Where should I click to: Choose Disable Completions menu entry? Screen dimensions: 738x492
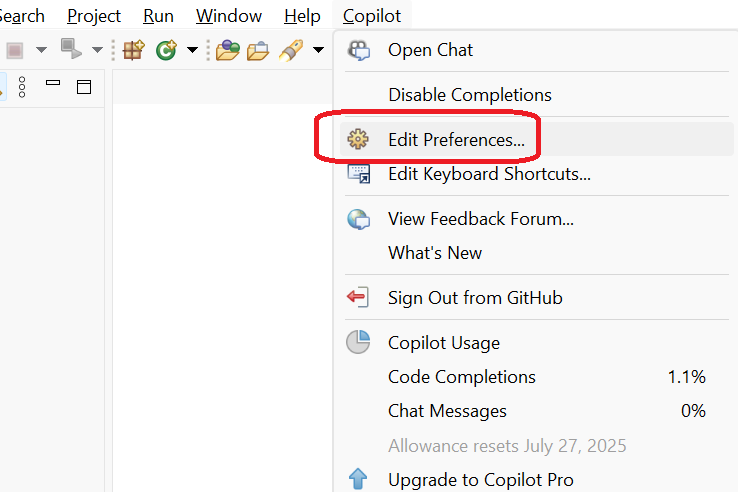(x=537, y=95)
